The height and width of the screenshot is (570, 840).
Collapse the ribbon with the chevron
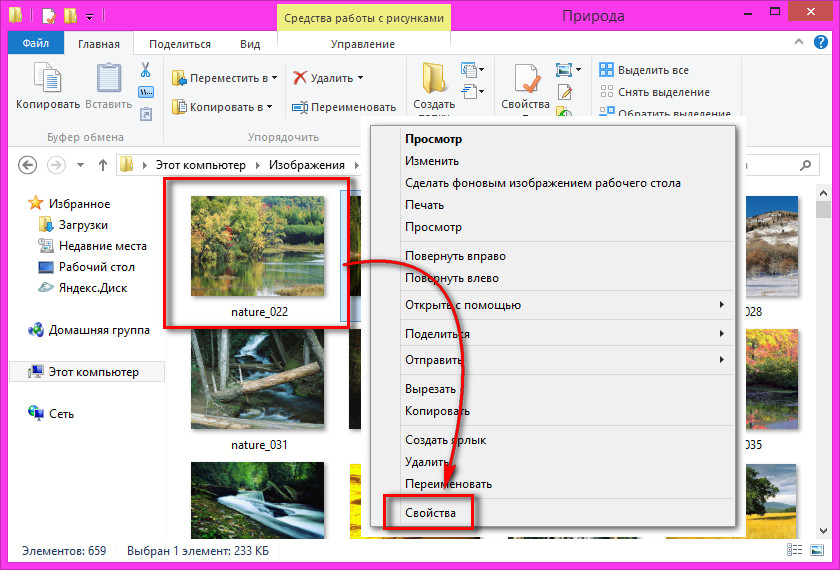point(799,42)
